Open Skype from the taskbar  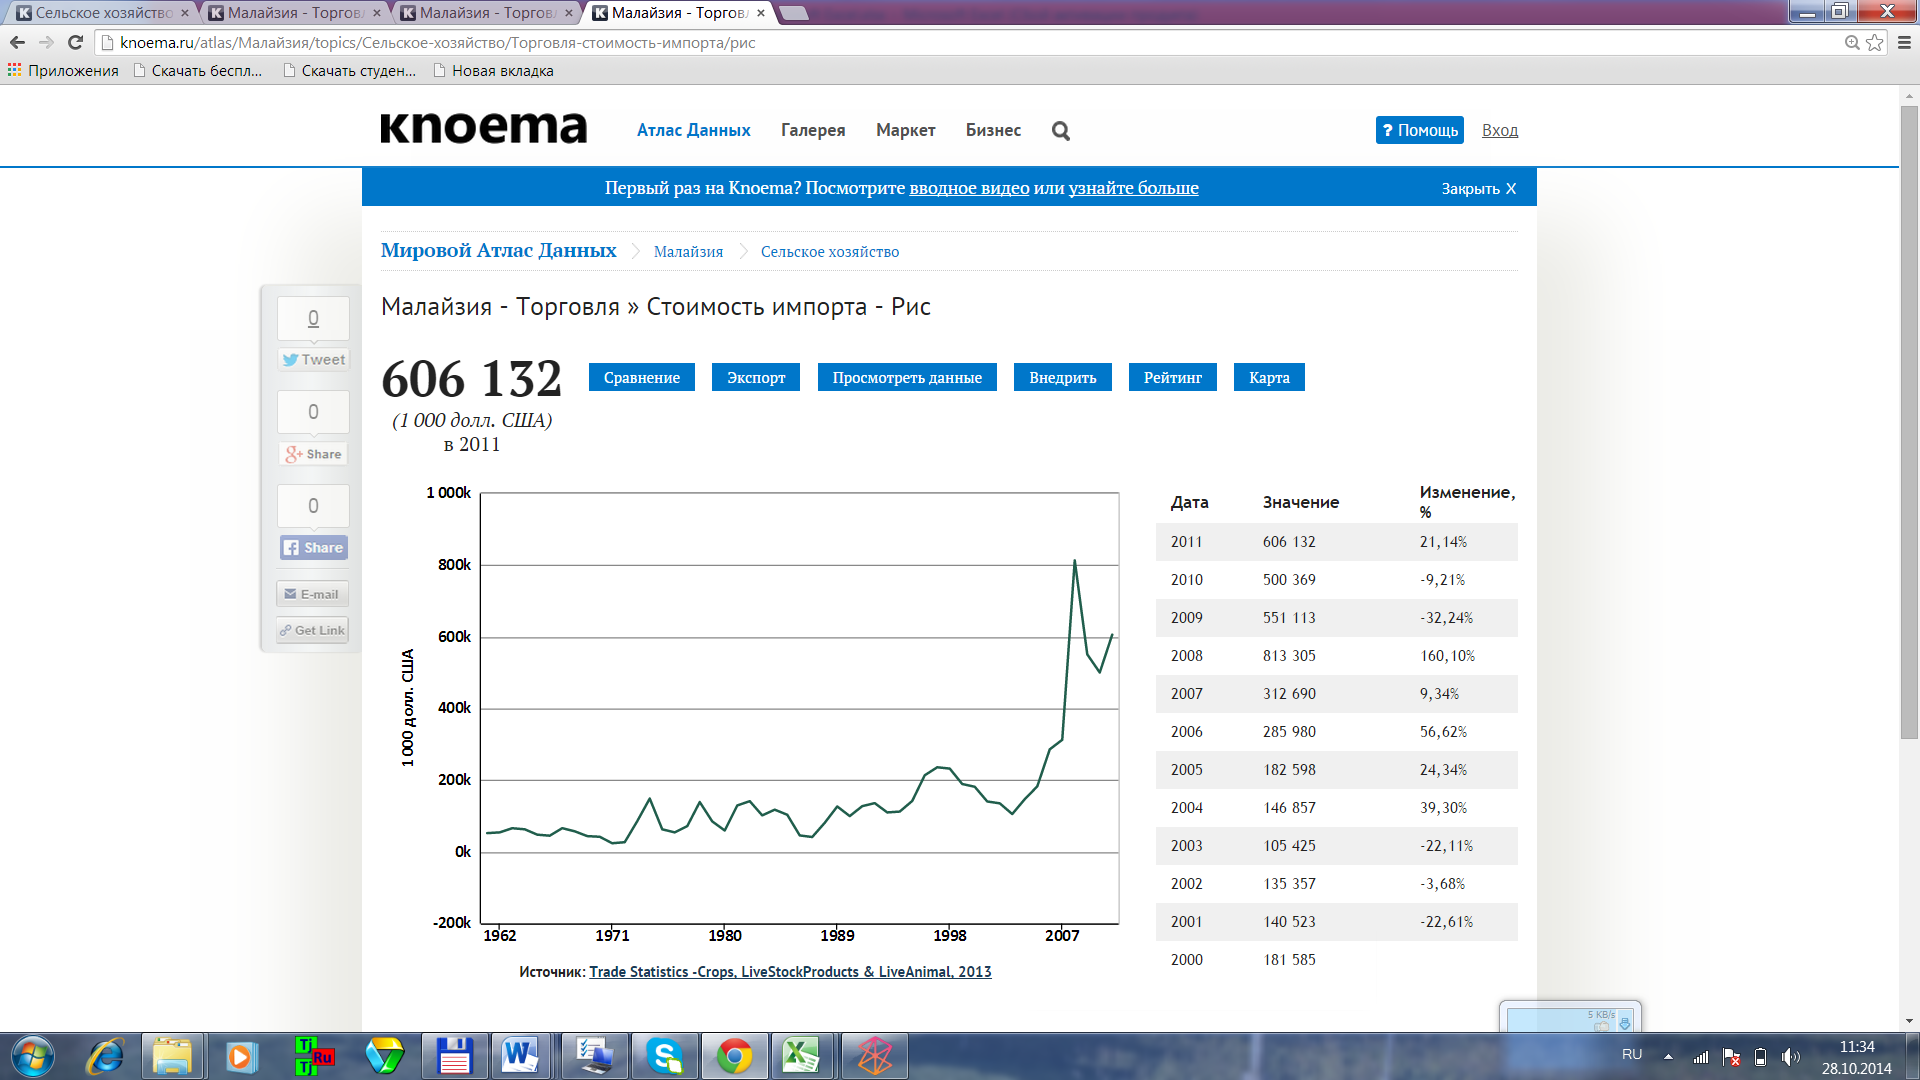[x=665, y=1056]
